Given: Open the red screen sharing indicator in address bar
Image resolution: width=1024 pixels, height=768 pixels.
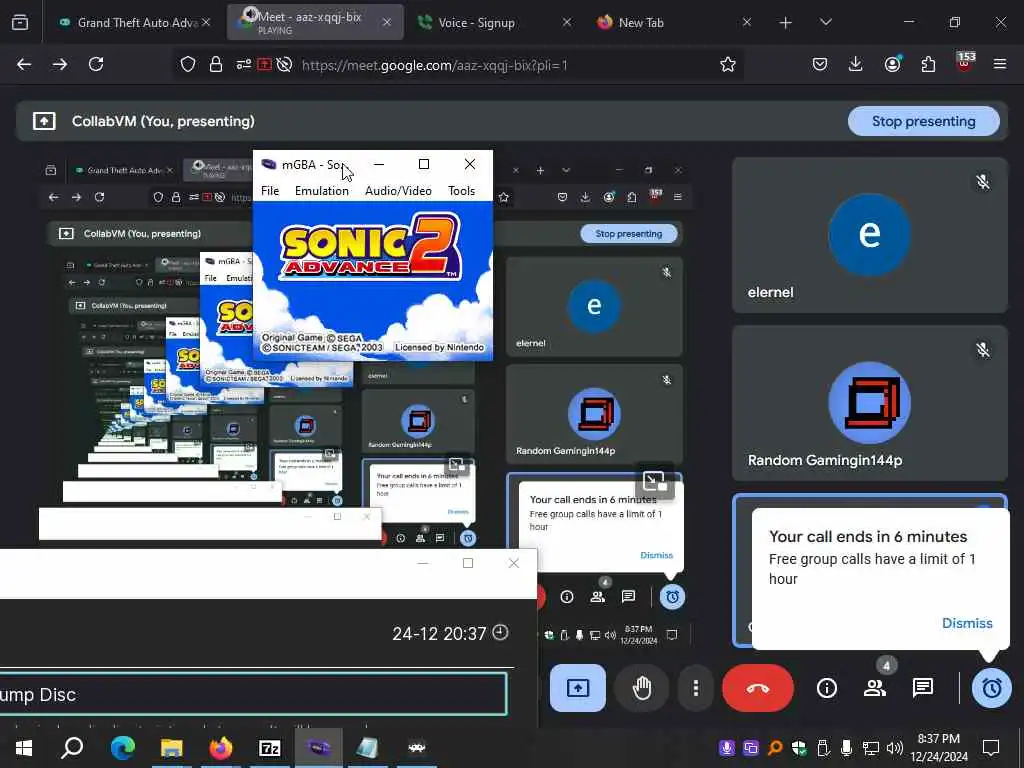Looking at the screenshot, I should pos(264,65).
